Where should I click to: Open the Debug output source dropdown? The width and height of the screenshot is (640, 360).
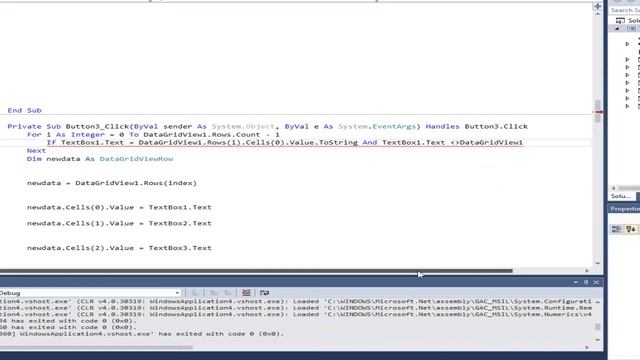(177, 293)
